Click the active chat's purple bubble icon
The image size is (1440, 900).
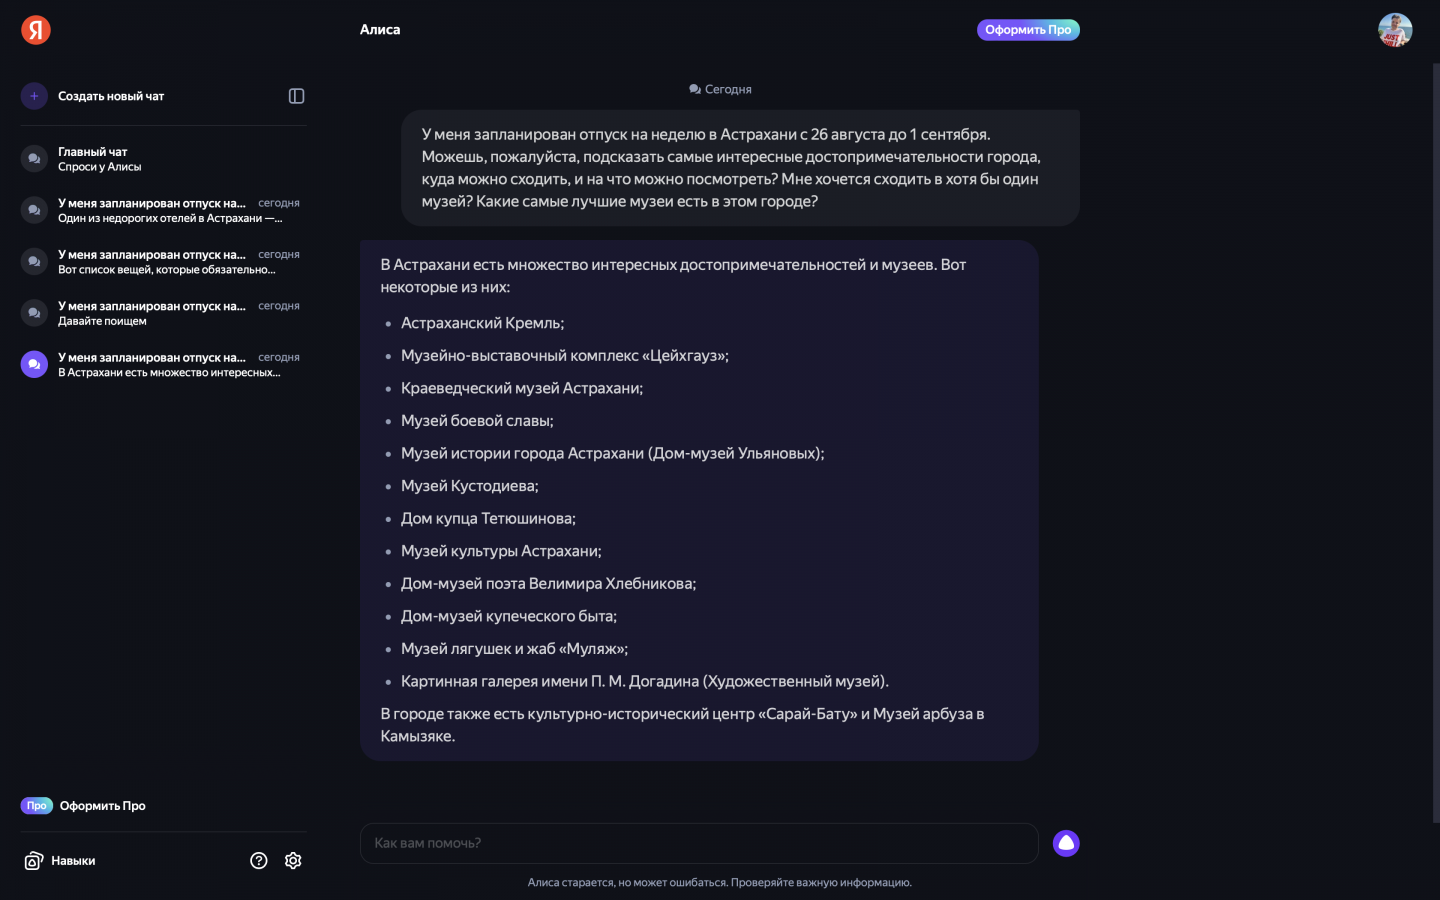34,364
